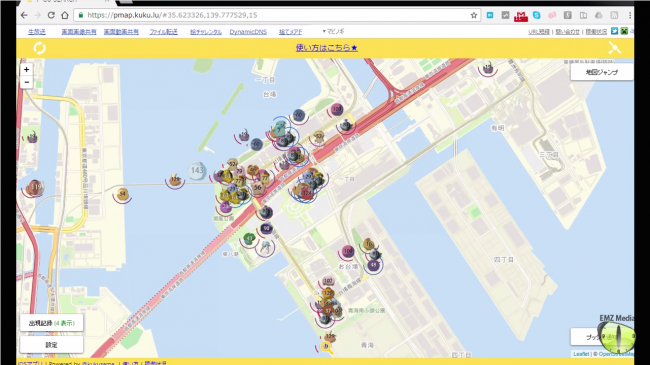
Task: Bookmark page with the star icon
Action: (474, 15)
